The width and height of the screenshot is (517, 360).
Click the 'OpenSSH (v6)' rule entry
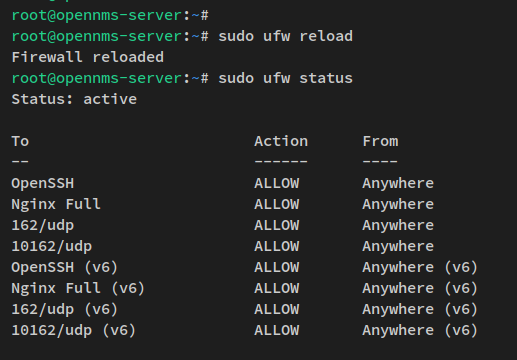point(65,267)
